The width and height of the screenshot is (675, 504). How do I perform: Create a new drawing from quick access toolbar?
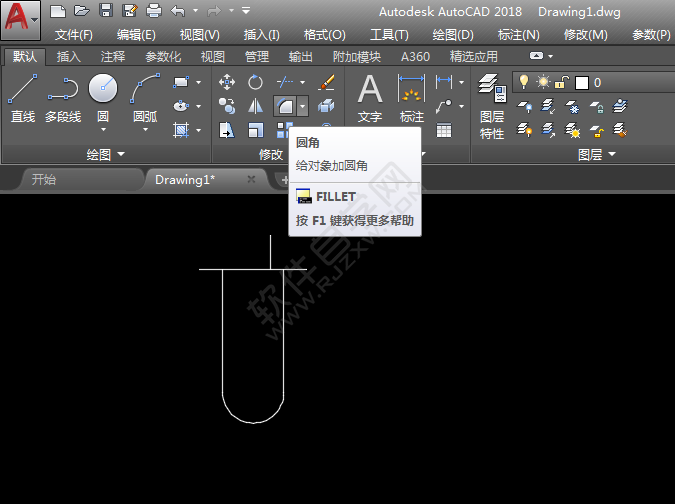[x=58, y=11]
